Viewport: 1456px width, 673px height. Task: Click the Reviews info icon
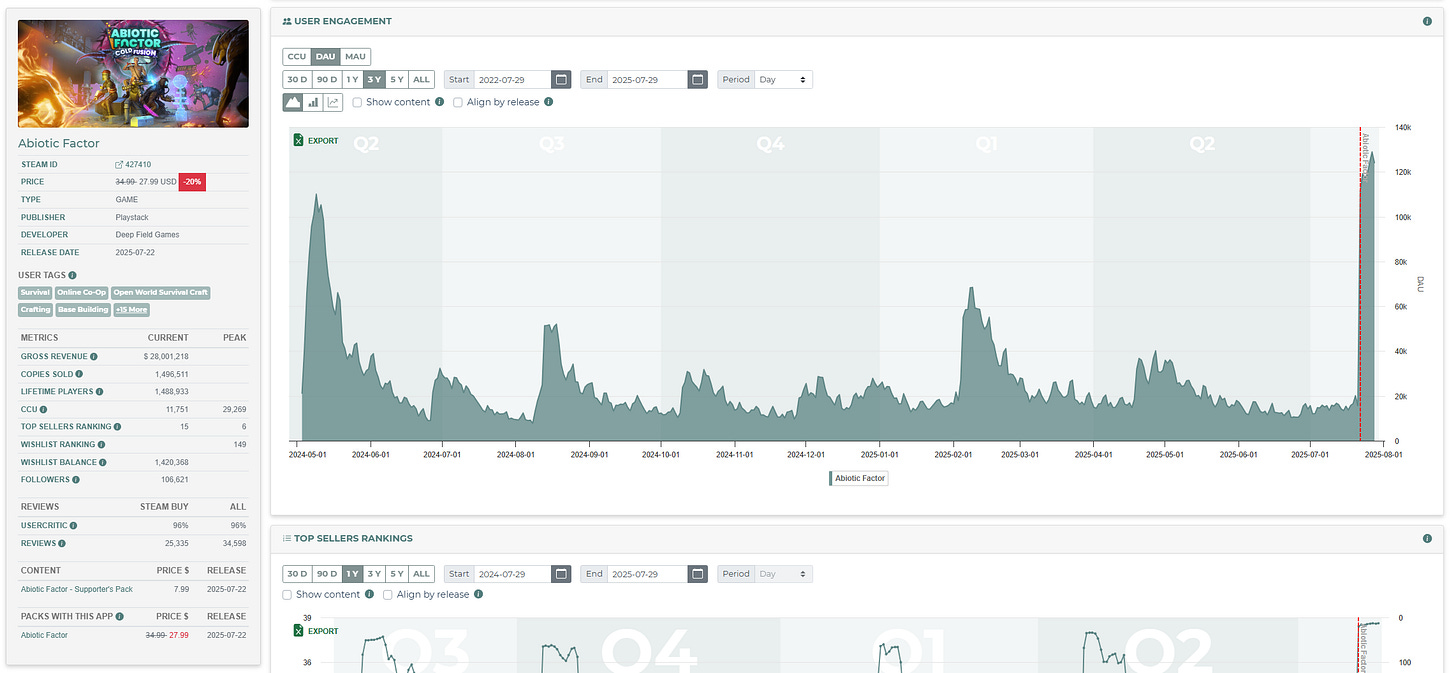point(62,543)
